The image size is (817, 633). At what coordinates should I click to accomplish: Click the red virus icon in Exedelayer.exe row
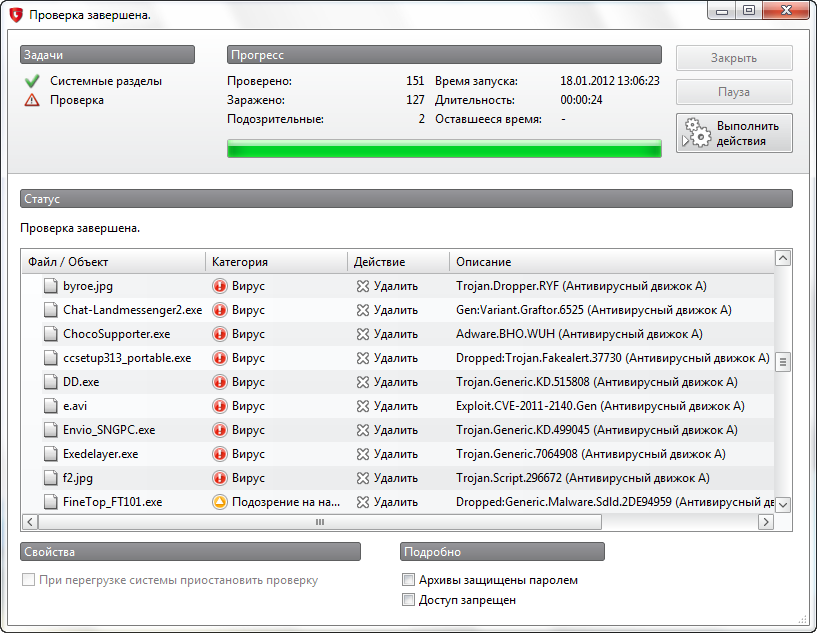click(220, 453)
